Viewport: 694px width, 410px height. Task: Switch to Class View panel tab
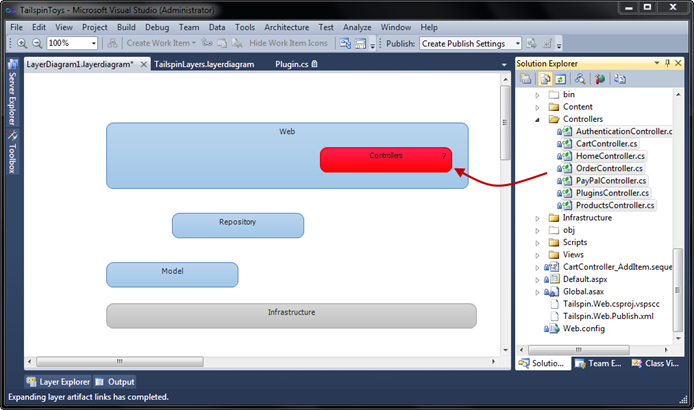[656, 364]
